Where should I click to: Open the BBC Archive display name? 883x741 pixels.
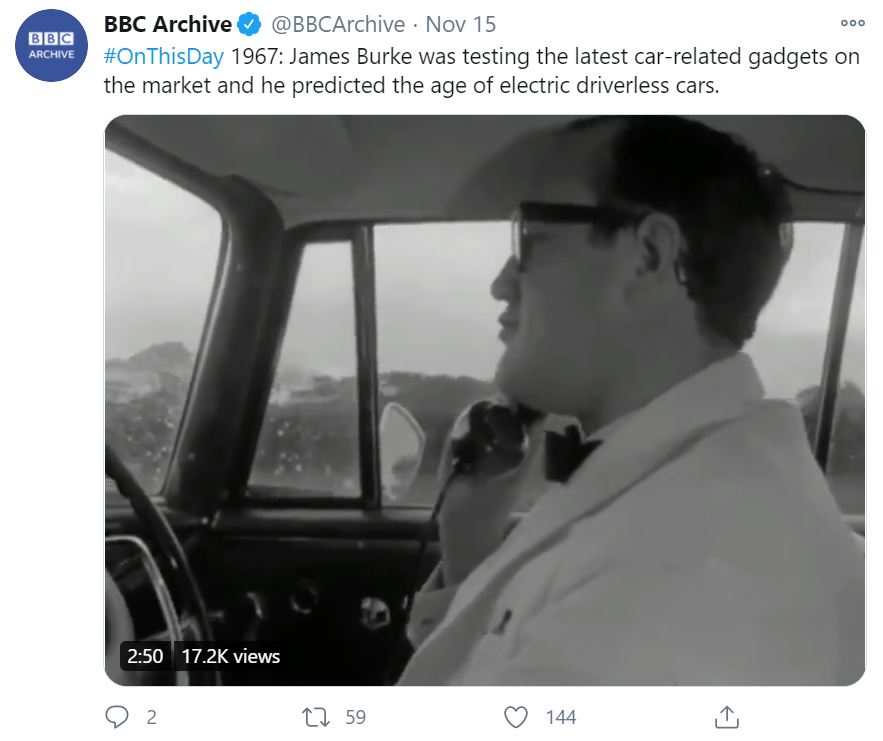tap(167, 24)
